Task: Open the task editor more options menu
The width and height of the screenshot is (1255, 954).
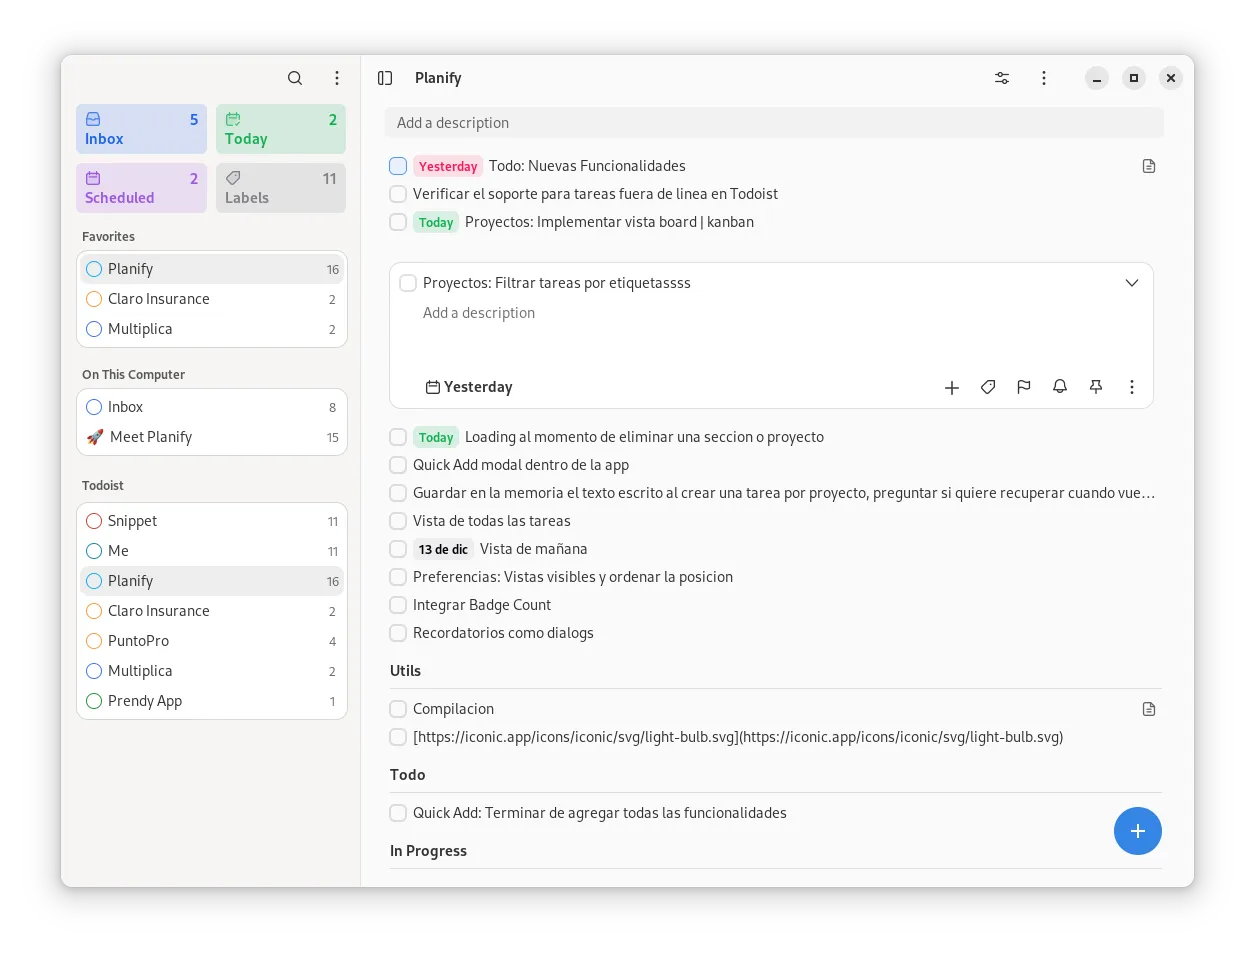Action: tap(1132, 387)
